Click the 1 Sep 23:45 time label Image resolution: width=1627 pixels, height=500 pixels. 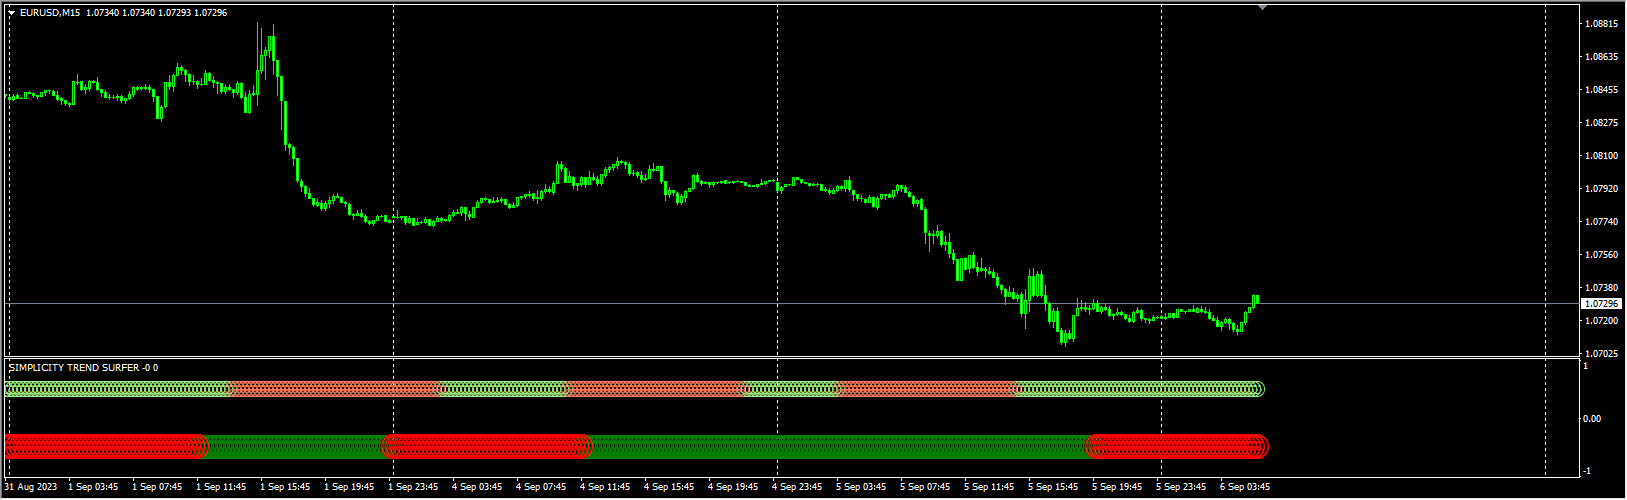pyautogui.click(x=413, y=487)
